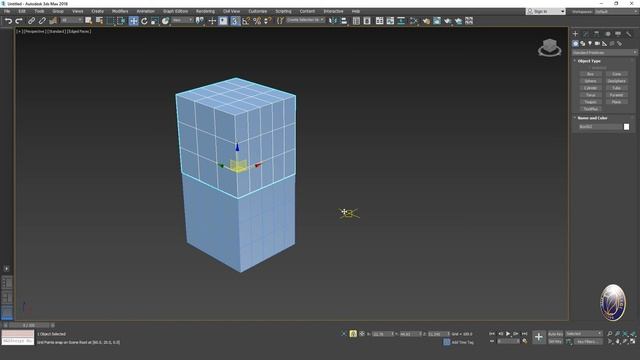Click the Sphere object type button
This screenshot has width=640, height=360.
(x=590, y=81)
